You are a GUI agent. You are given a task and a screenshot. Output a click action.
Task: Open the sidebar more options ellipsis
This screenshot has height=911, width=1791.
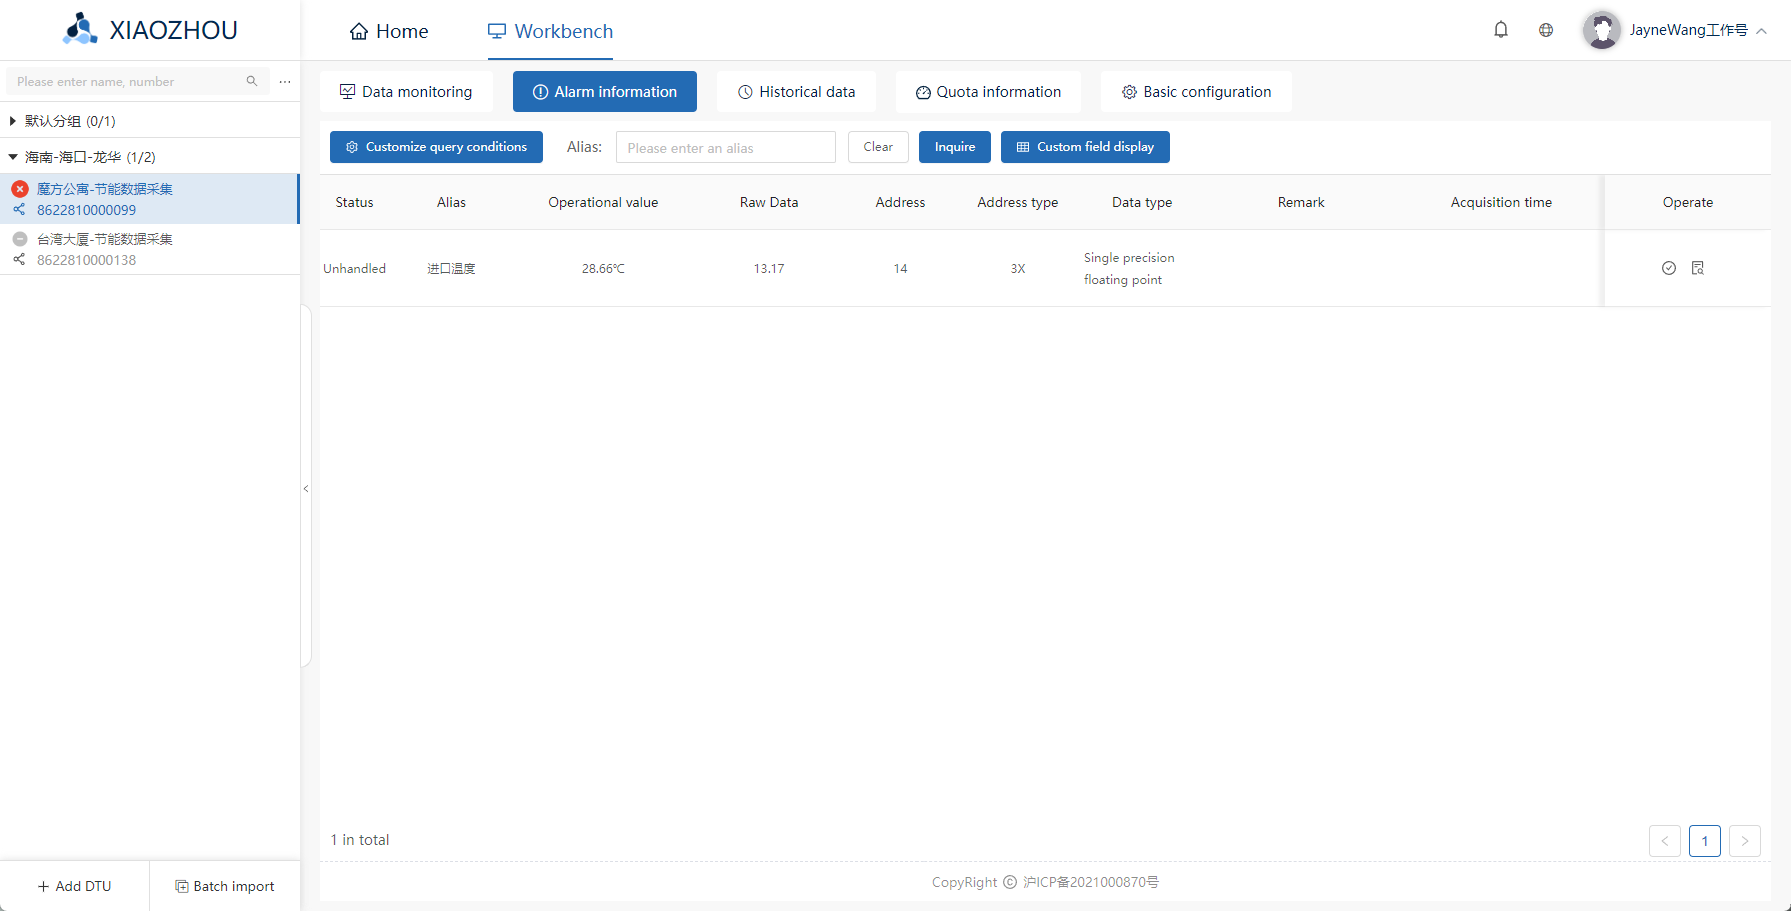point(285,81)
